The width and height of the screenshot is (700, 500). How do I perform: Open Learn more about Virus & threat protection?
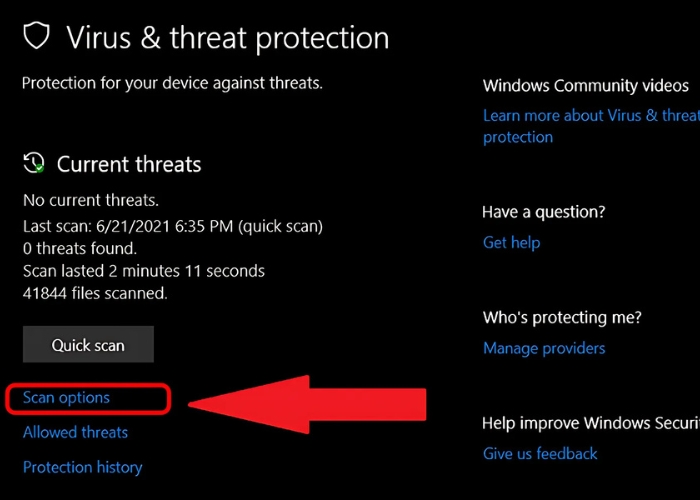[x=590, y=126]
